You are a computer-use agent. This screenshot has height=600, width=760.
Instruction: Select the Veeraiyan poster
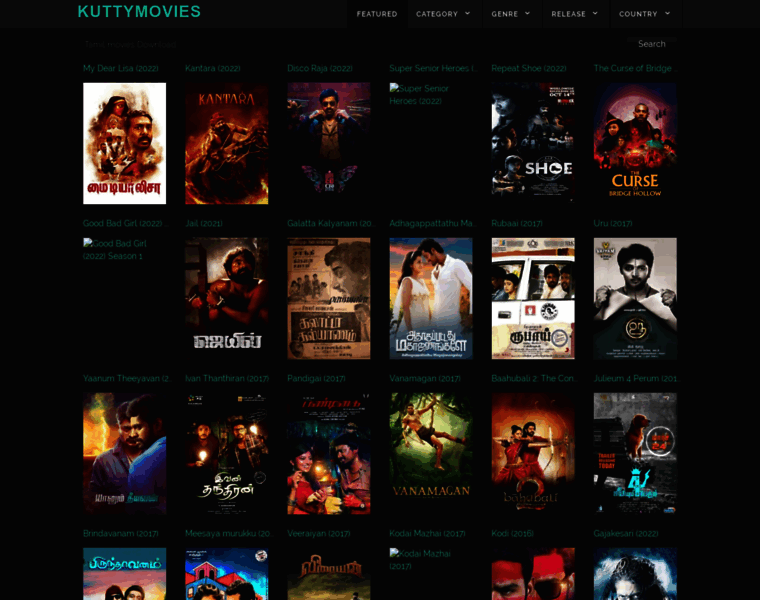[x=329, y=574]
